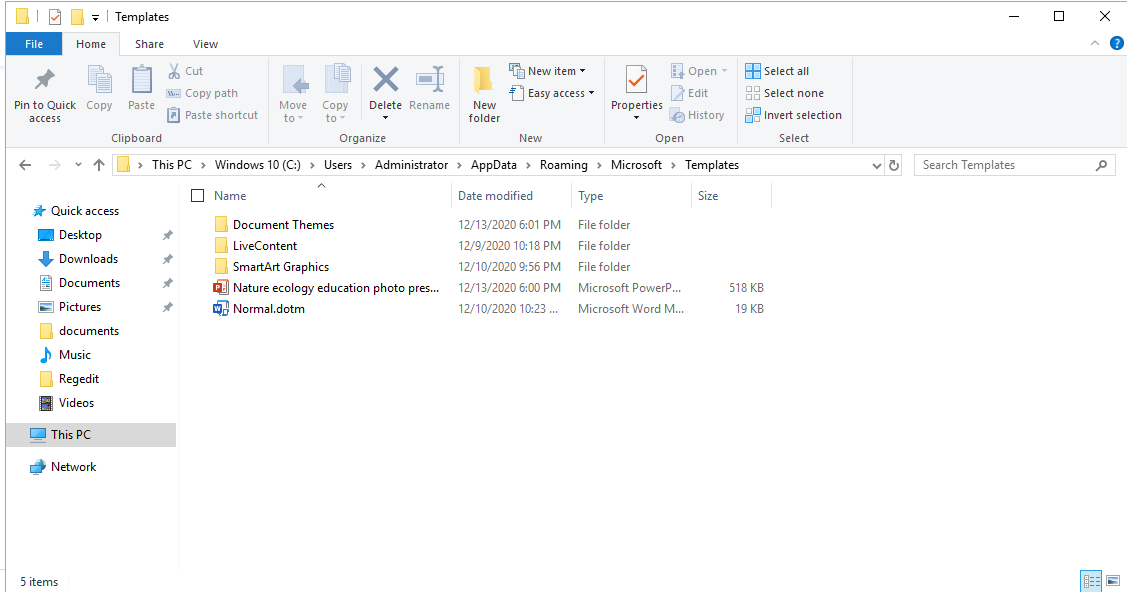The image size is (1127, 592).
Task: Click Select all in ribbon
Action: coord(777,70)
